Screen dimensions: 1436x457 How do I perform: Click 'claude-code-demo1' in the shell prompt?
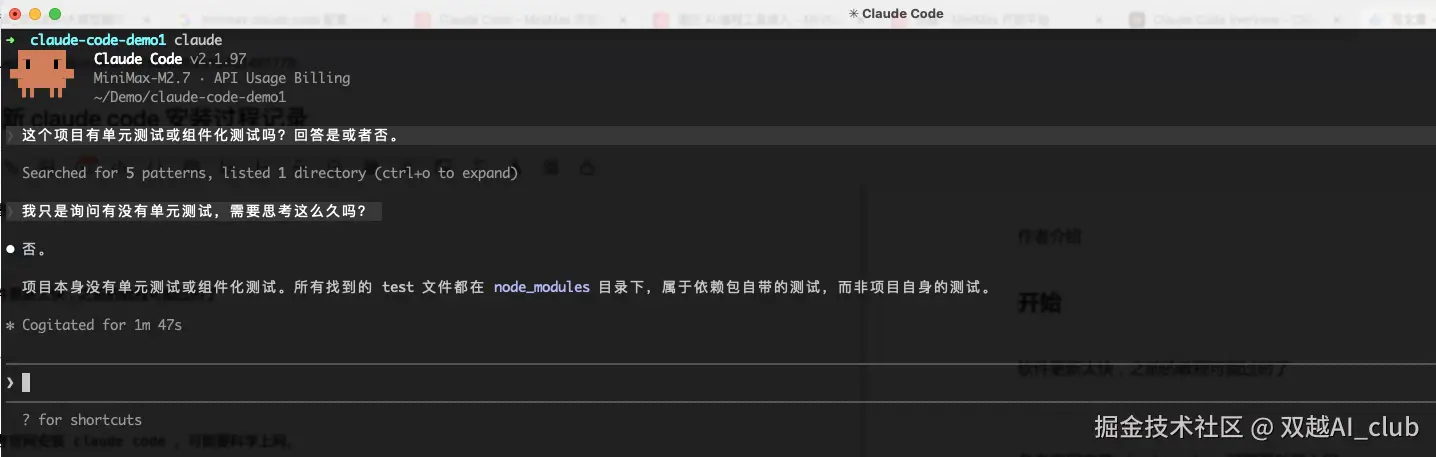pos(98,40)
